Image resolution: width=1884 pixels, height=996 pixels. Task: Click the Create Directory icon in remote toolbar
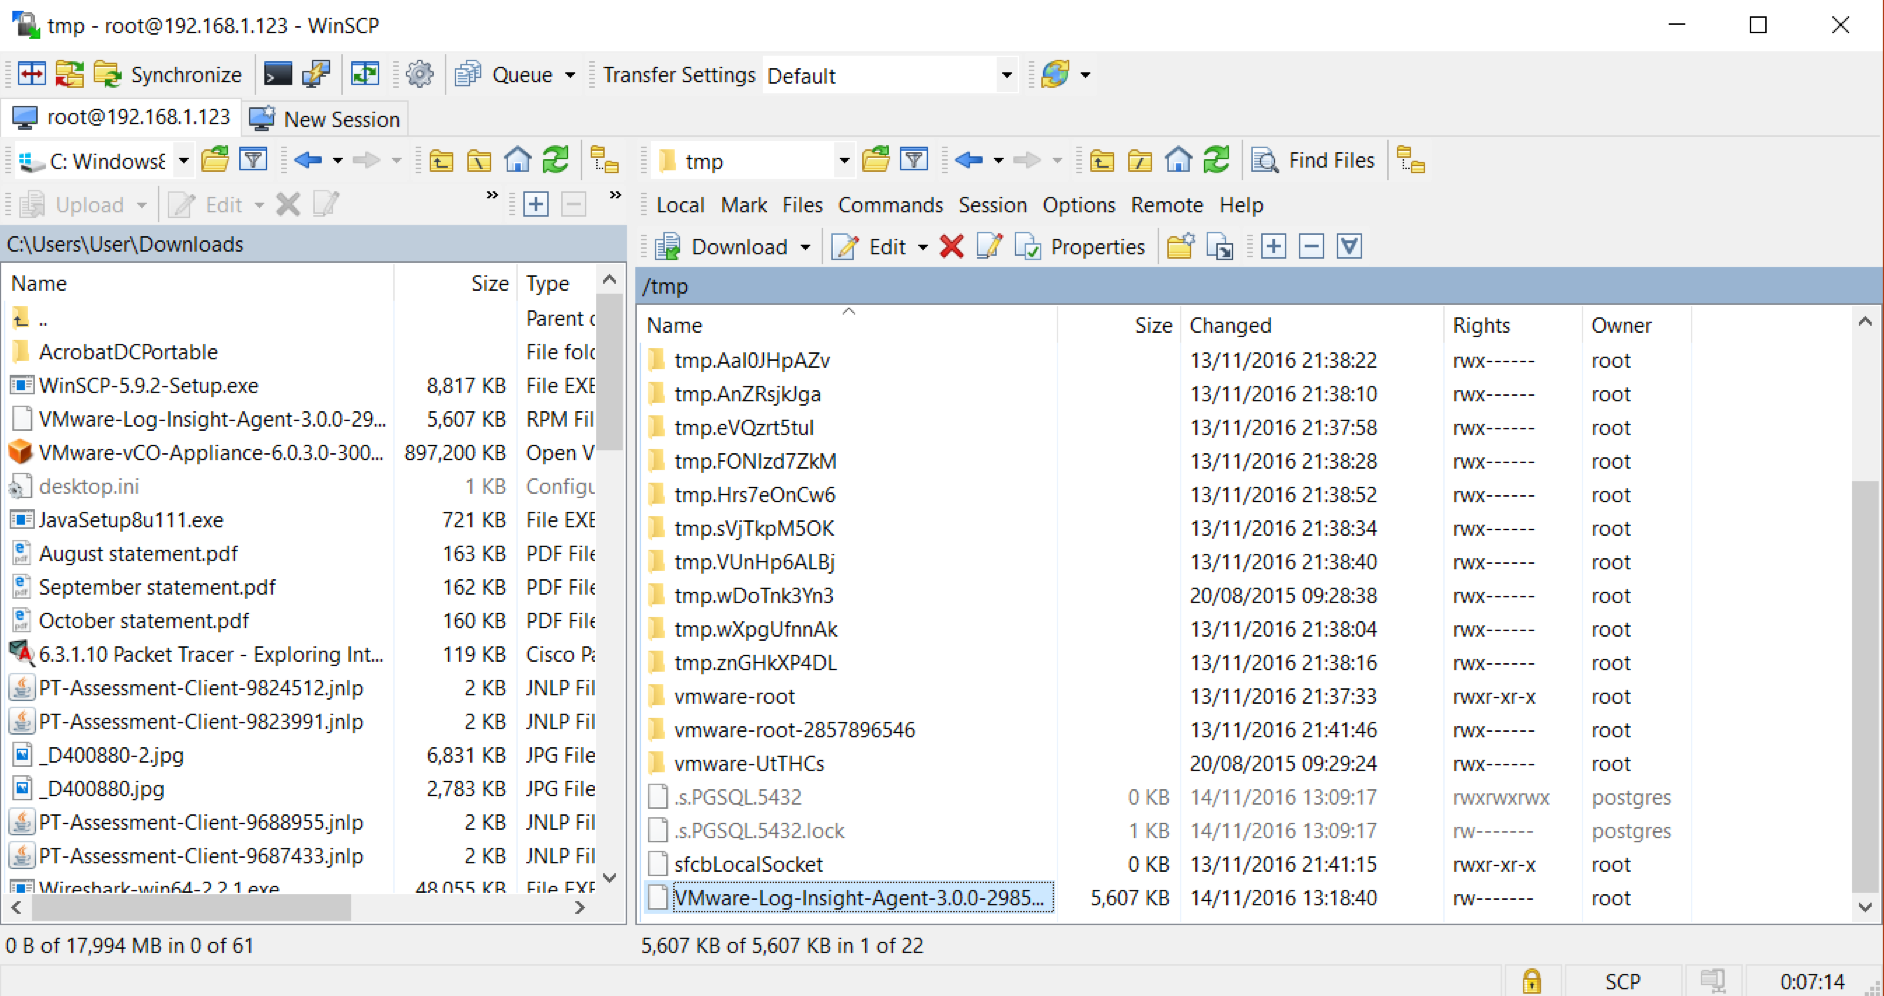(x=1181, y=246)
